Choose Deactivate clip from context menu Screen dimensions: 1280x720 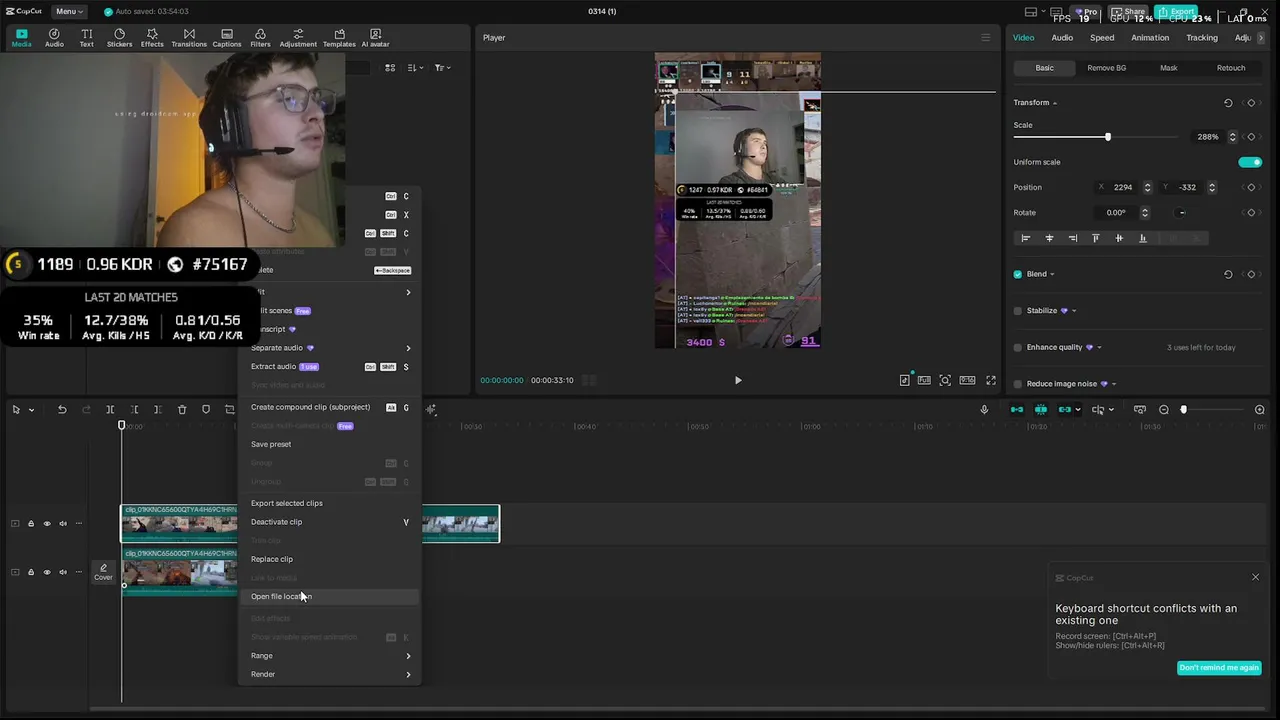[330, 522]
